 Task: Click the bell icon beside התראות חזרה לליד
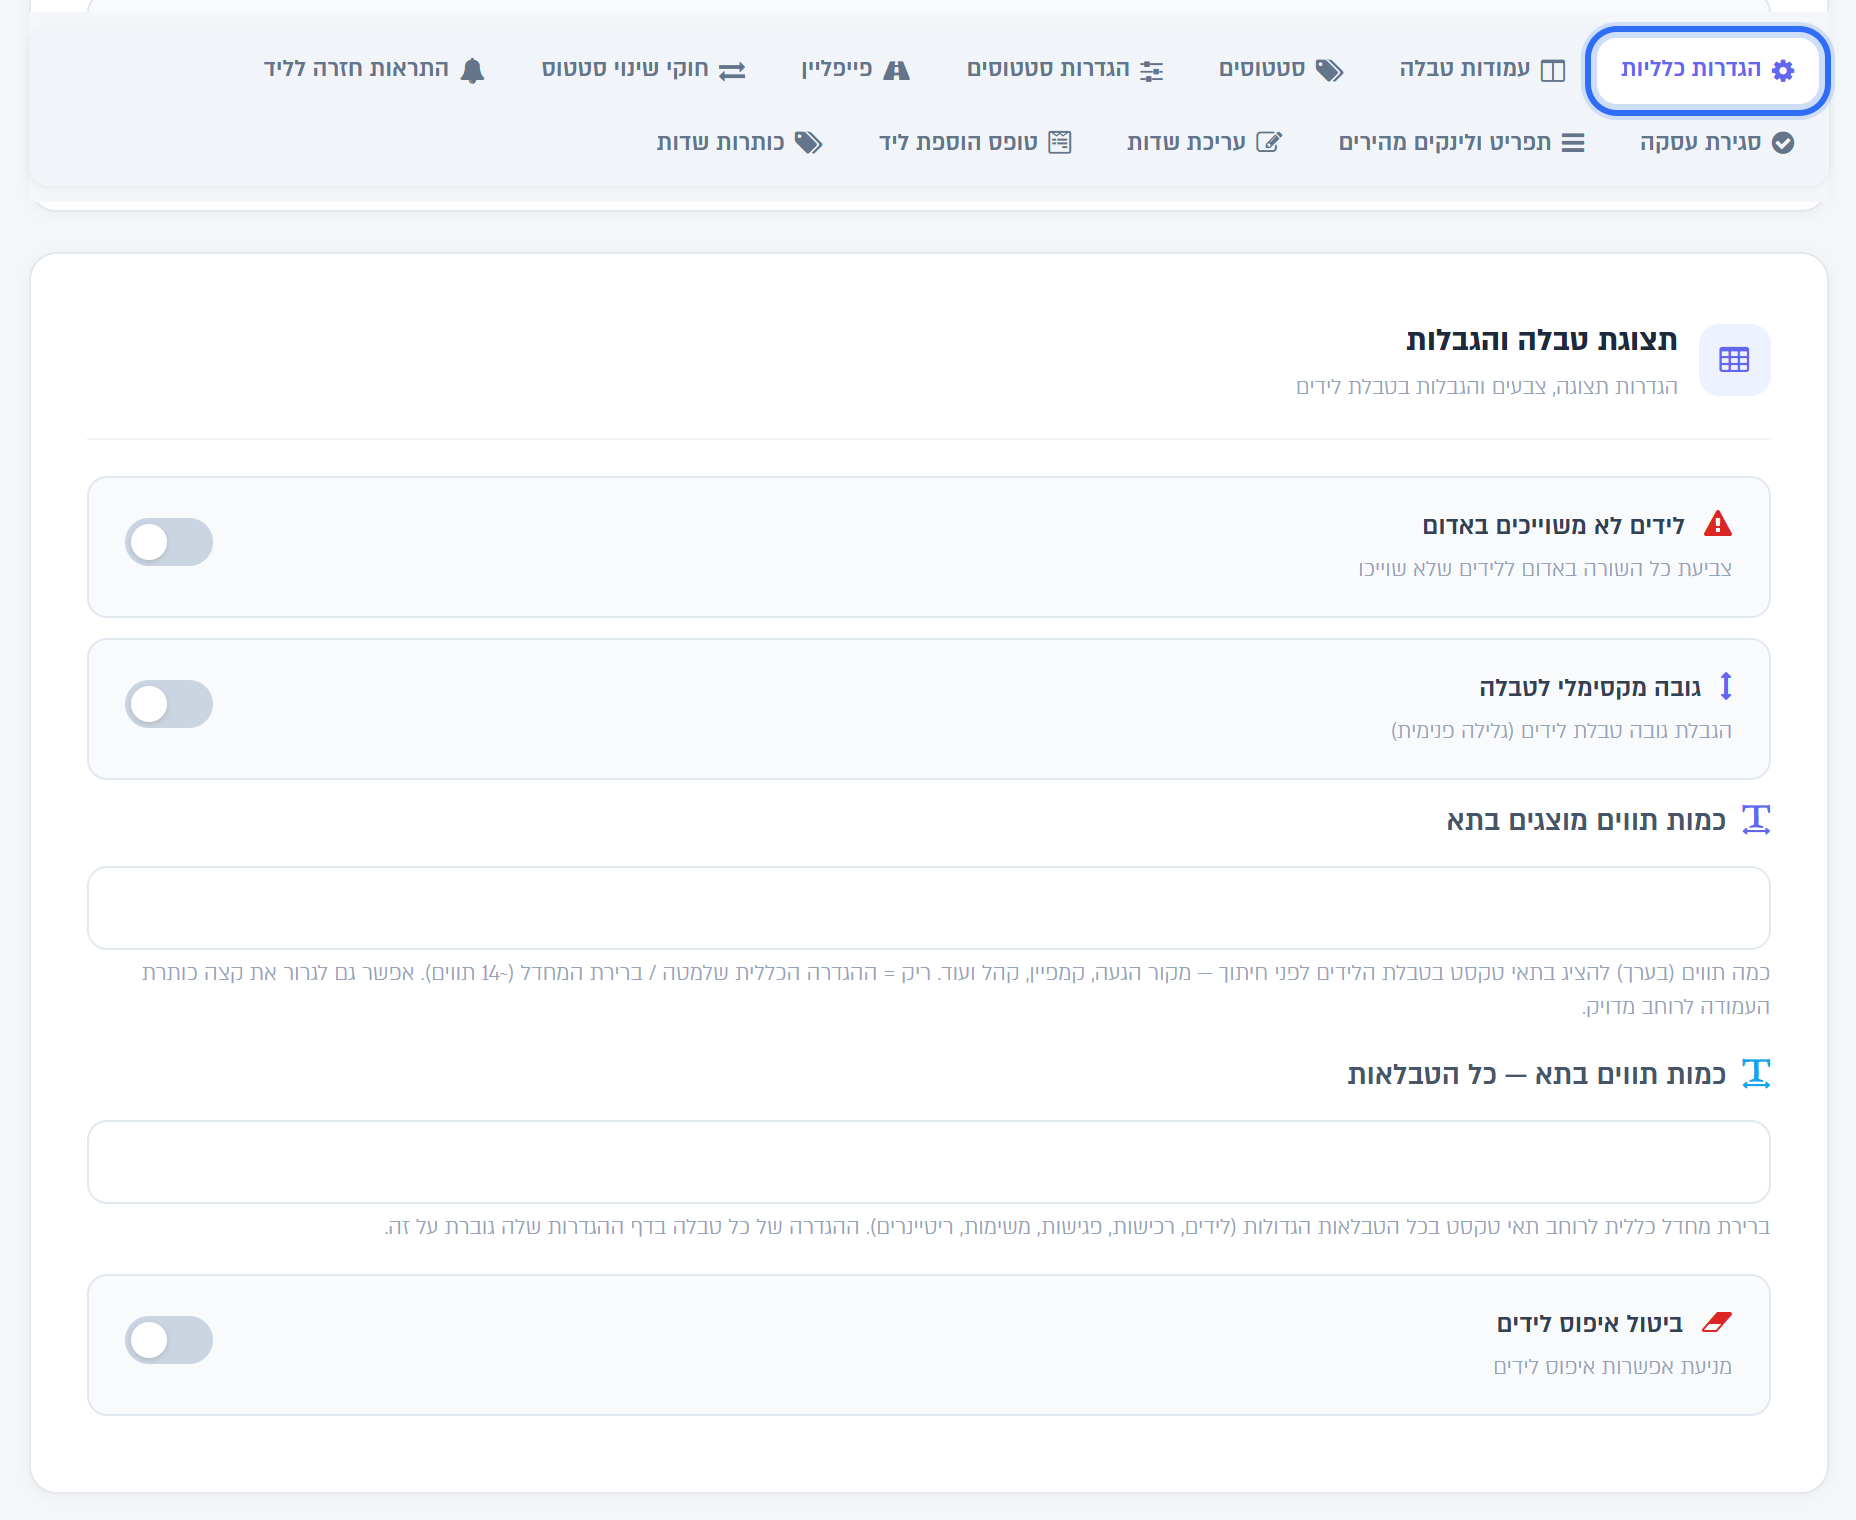point(473,70)
